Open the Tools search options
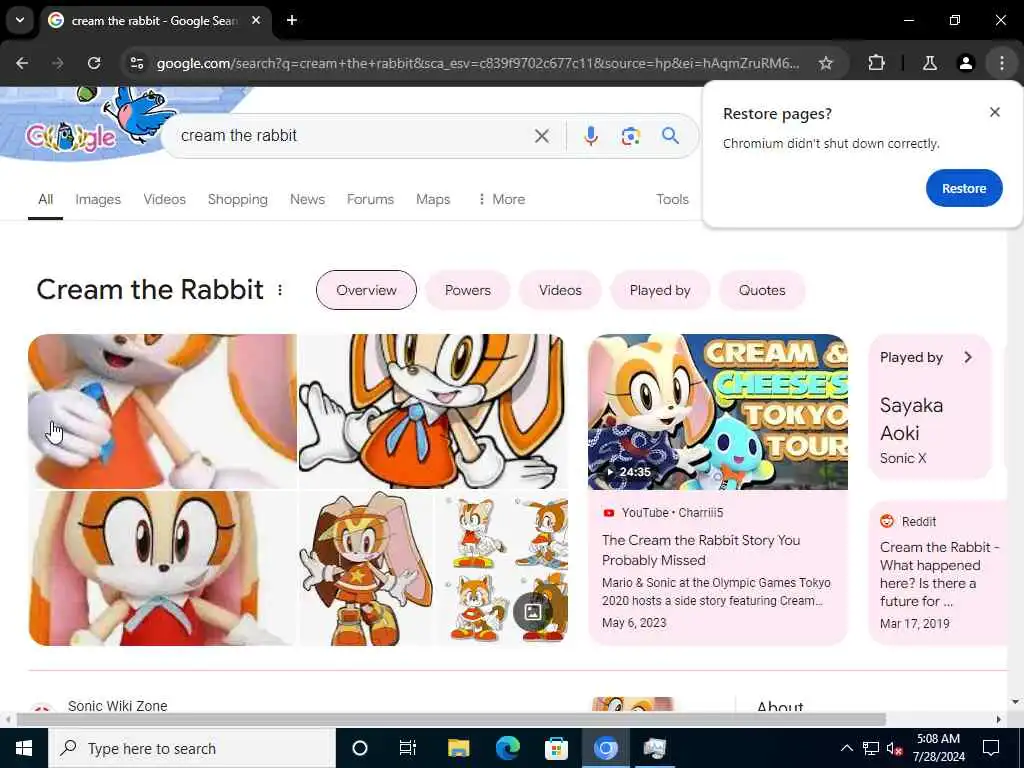1024x768 pixels. pos(672,199)
